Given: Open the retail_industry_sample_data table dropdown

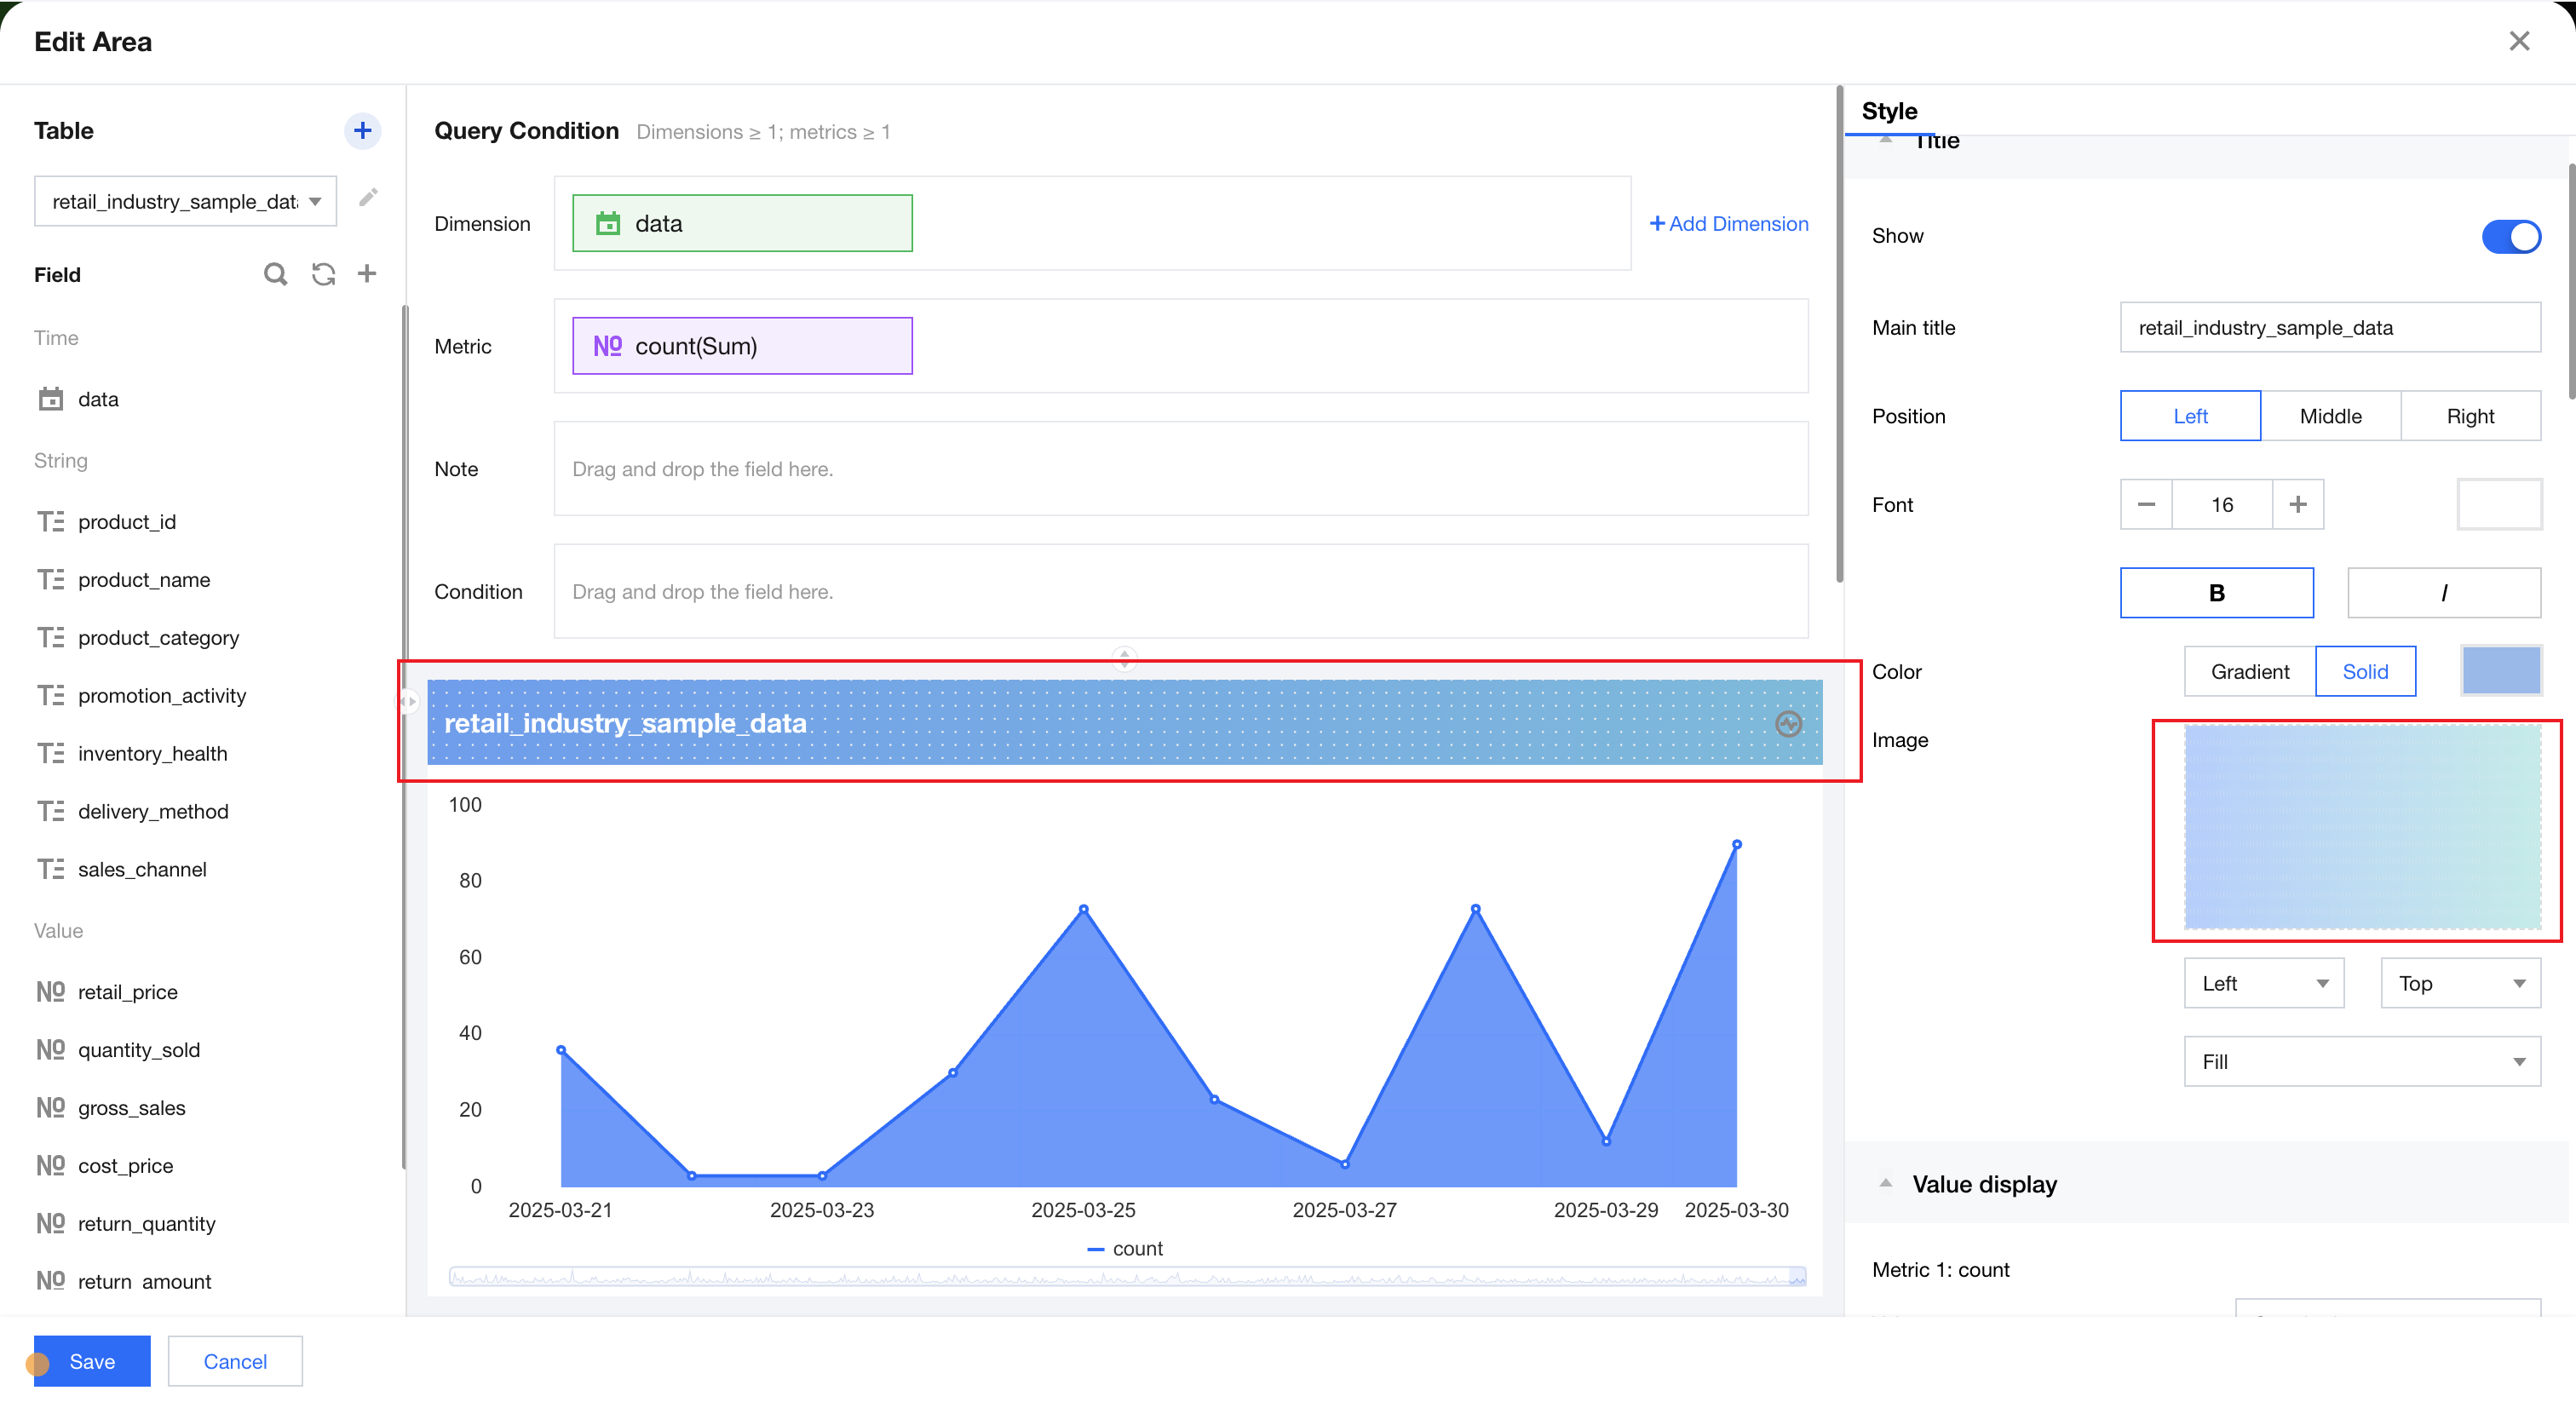Looking at the screenshot, I should (x=185, y=202).
